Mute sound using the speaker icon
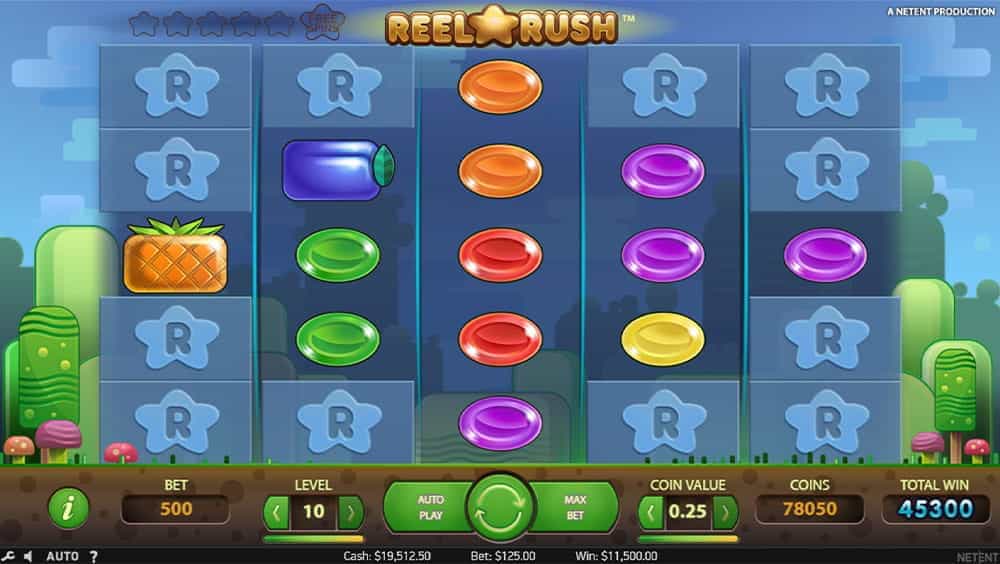 tap(27, 556)
